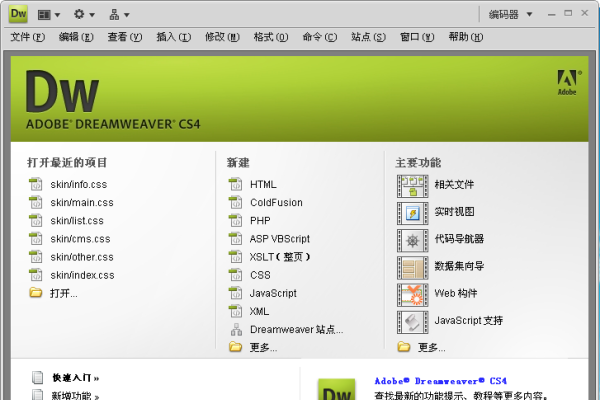Open the 站点(S) menu
This screenshot has width=600, height=400.
[x=368, y=37]
